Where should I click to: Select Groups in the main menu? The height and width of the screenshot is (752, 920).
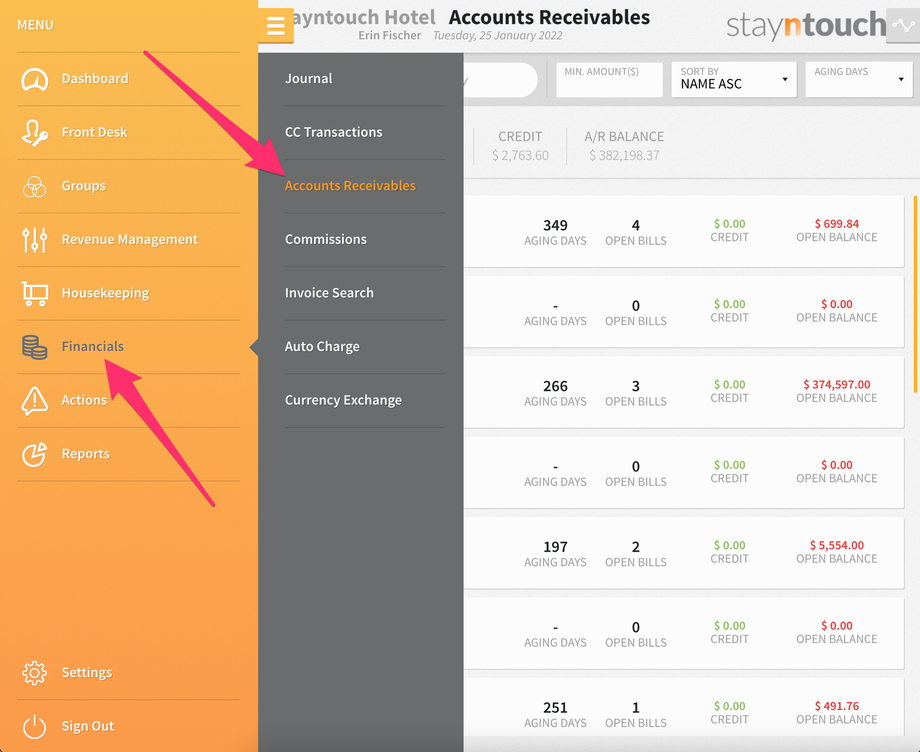click(84, 186)
